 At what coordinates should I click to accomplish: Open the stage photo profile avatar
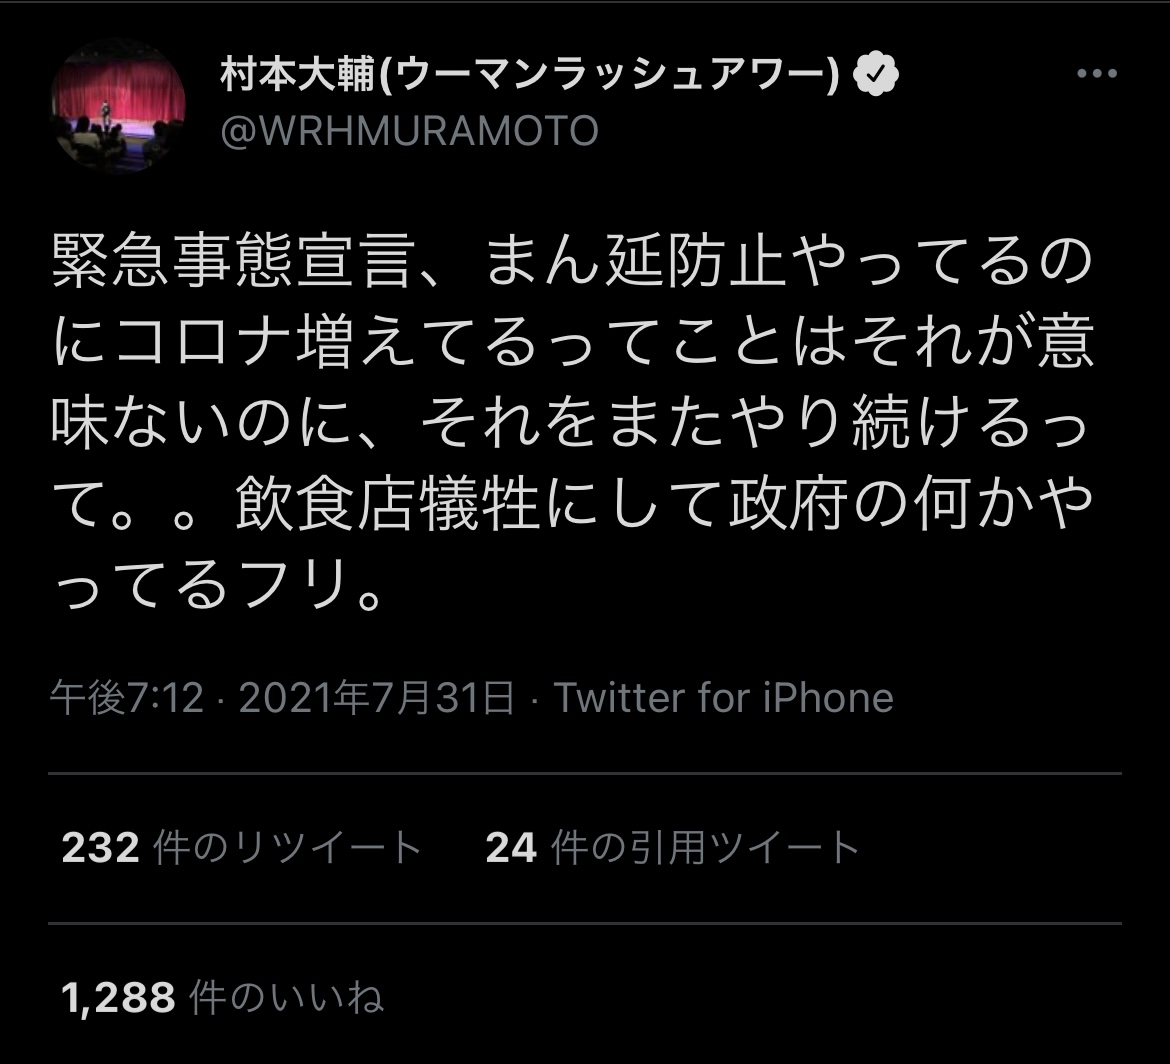[118, 104]
